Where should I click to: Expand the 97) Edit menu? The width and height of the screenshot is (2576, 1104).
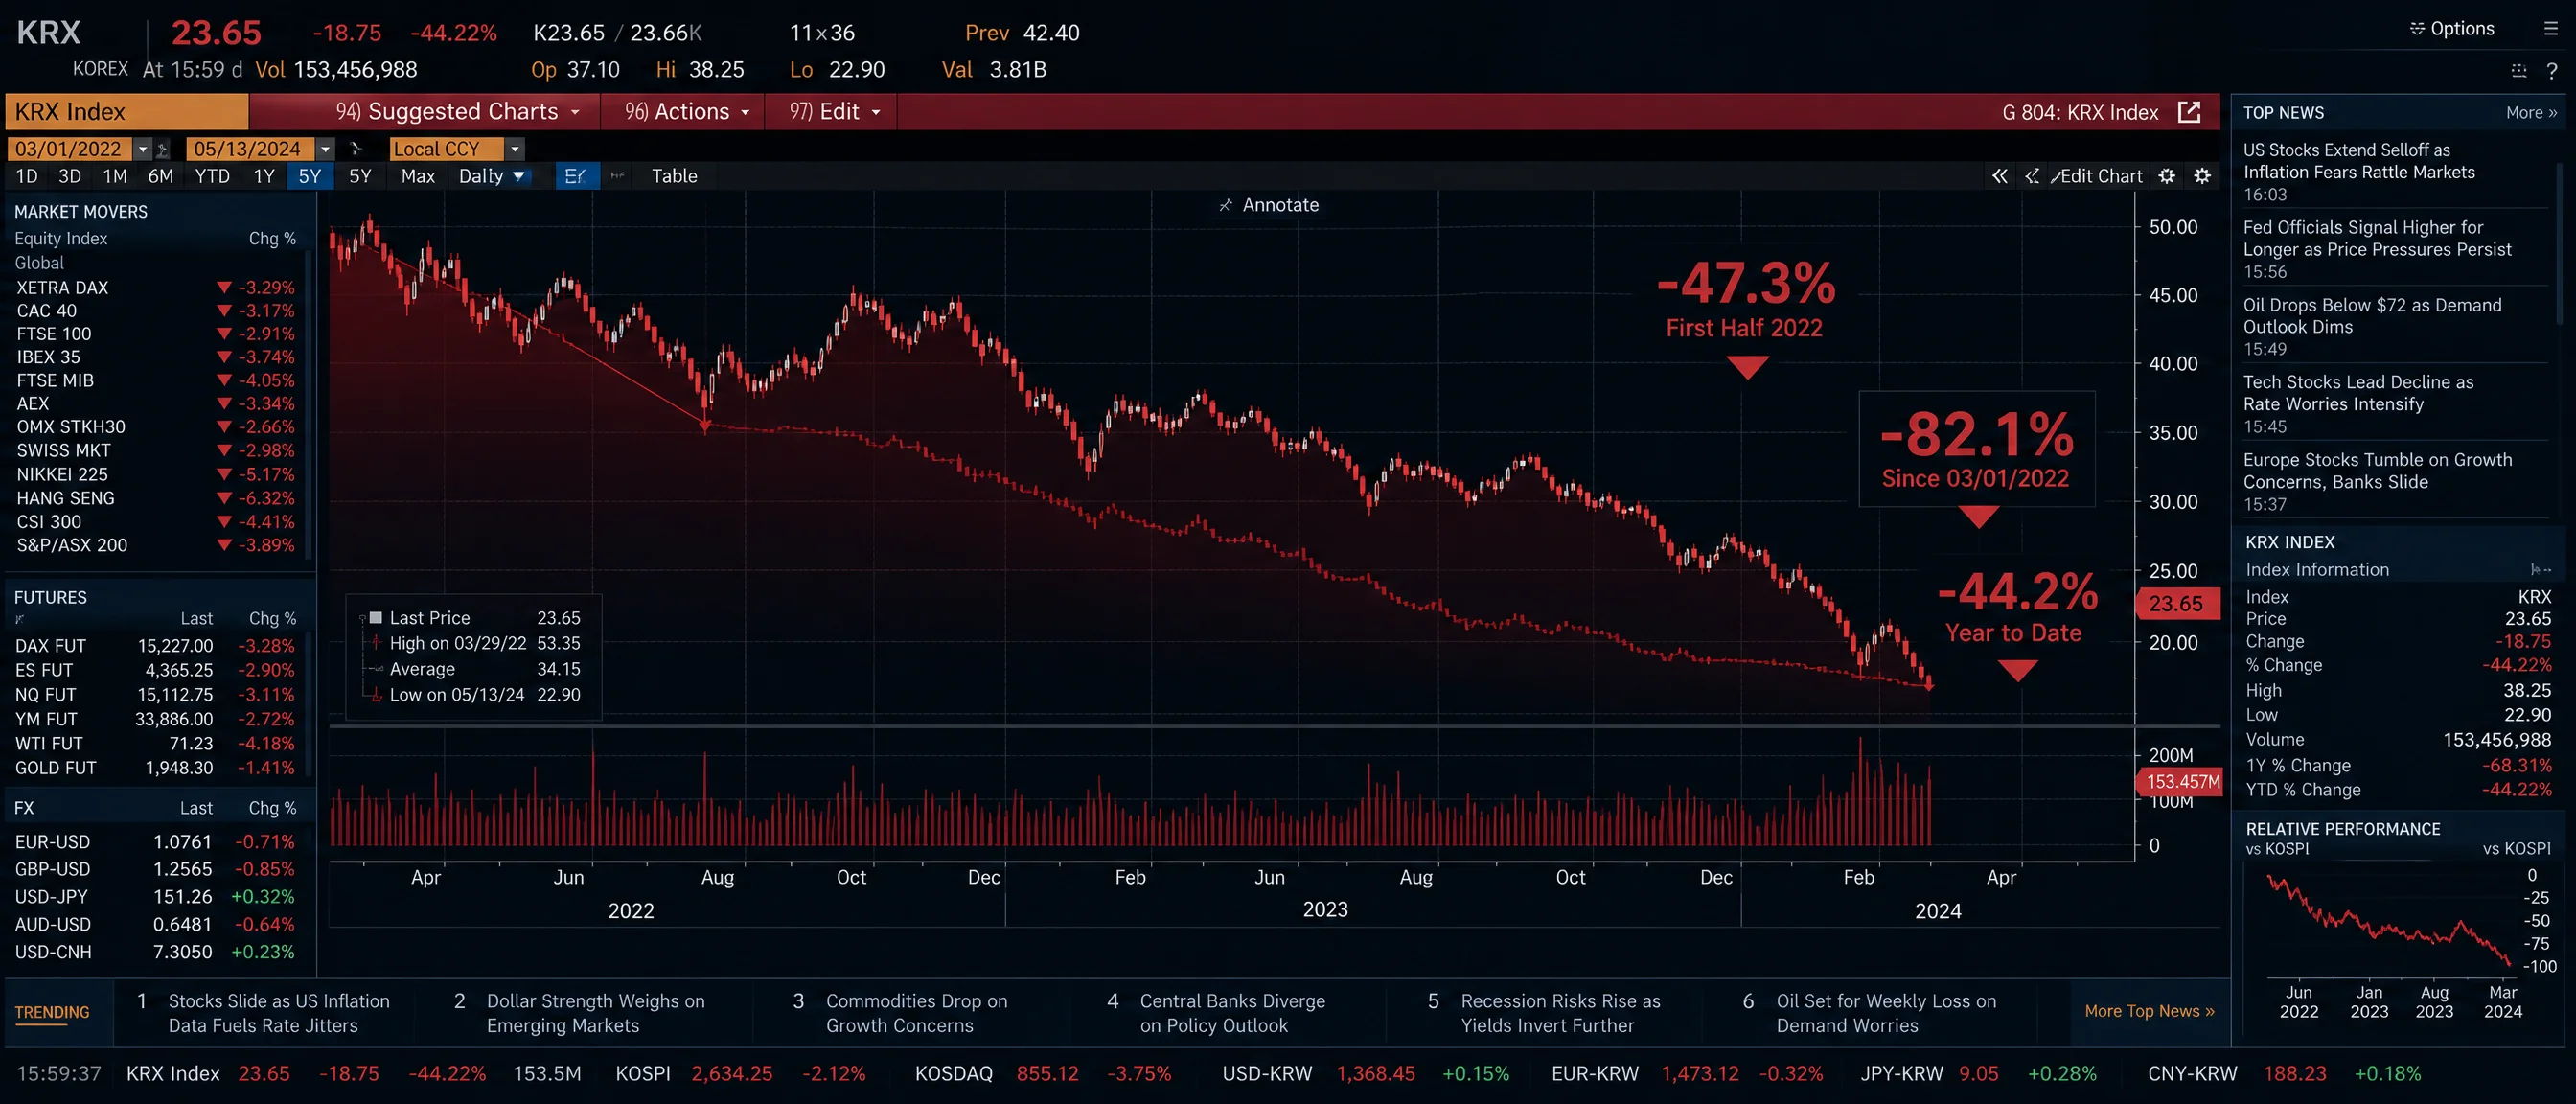pos(835,112)
